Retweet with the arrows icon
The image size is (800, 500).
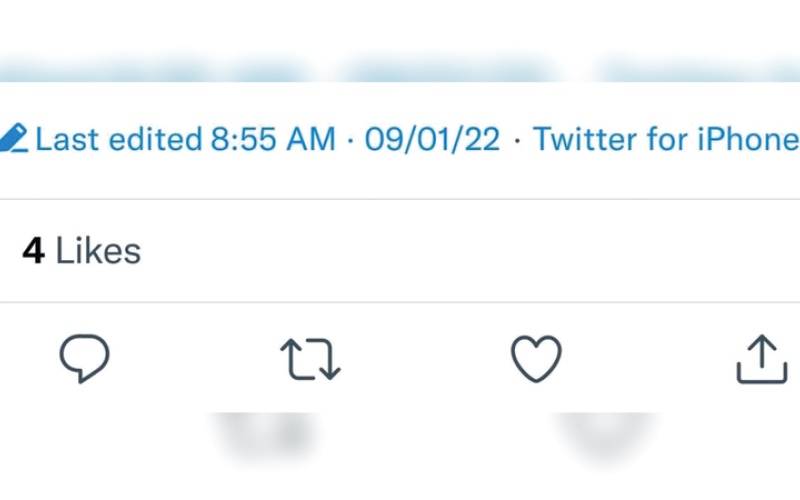[x=310, y=359]
